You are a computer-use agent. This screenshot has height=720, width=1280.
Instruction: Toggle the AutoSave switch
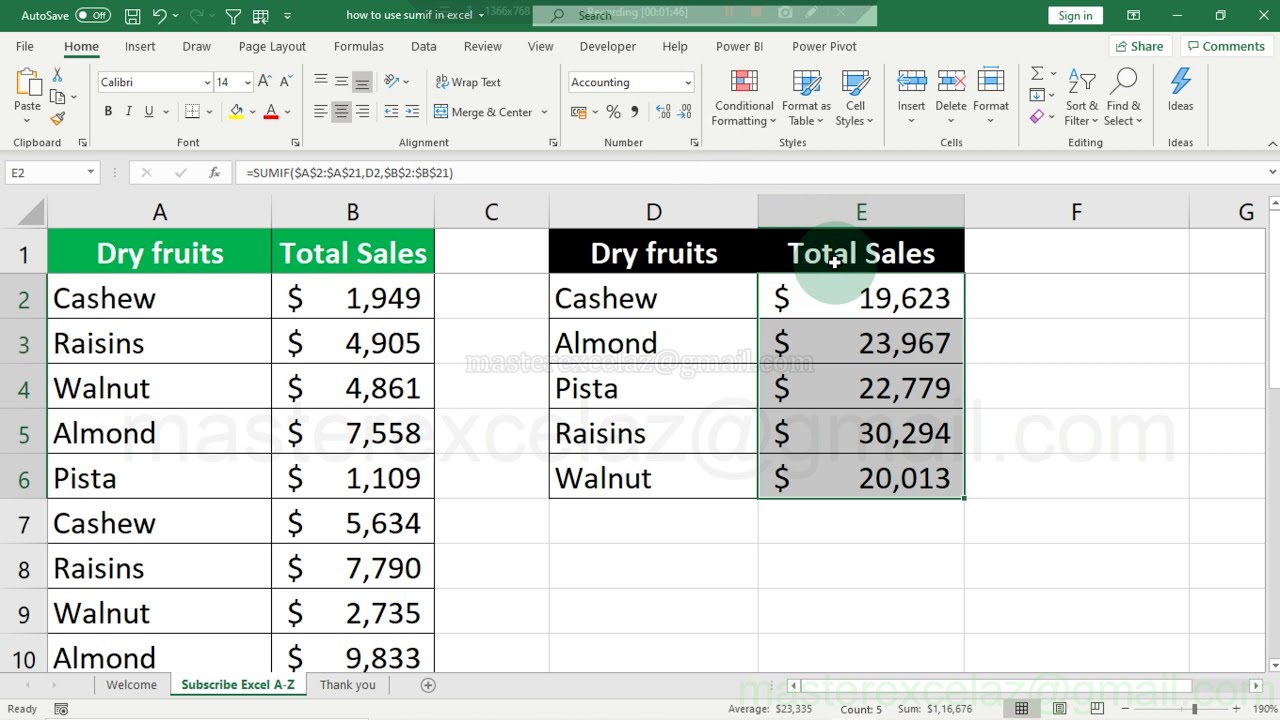93,16
